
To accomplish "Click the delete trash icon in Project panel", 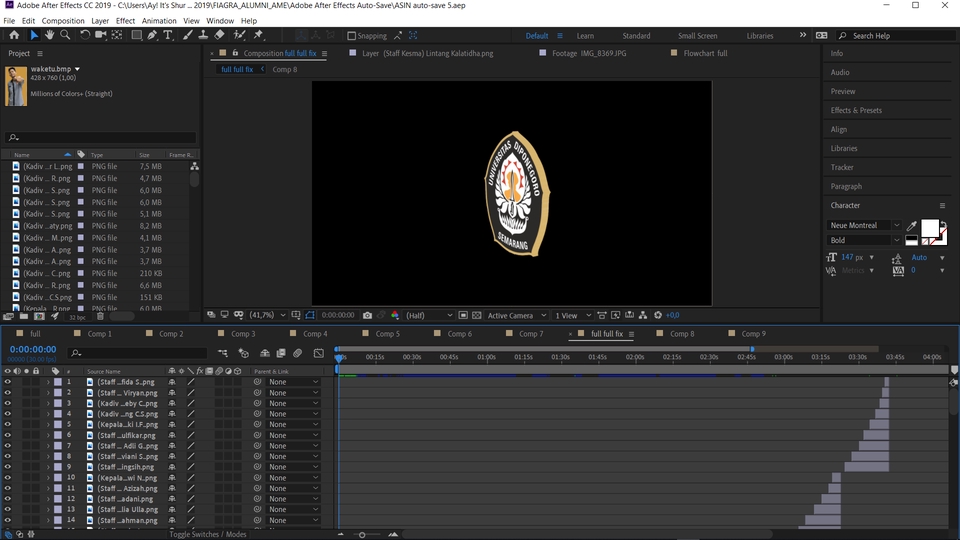I will pos(100,317).
